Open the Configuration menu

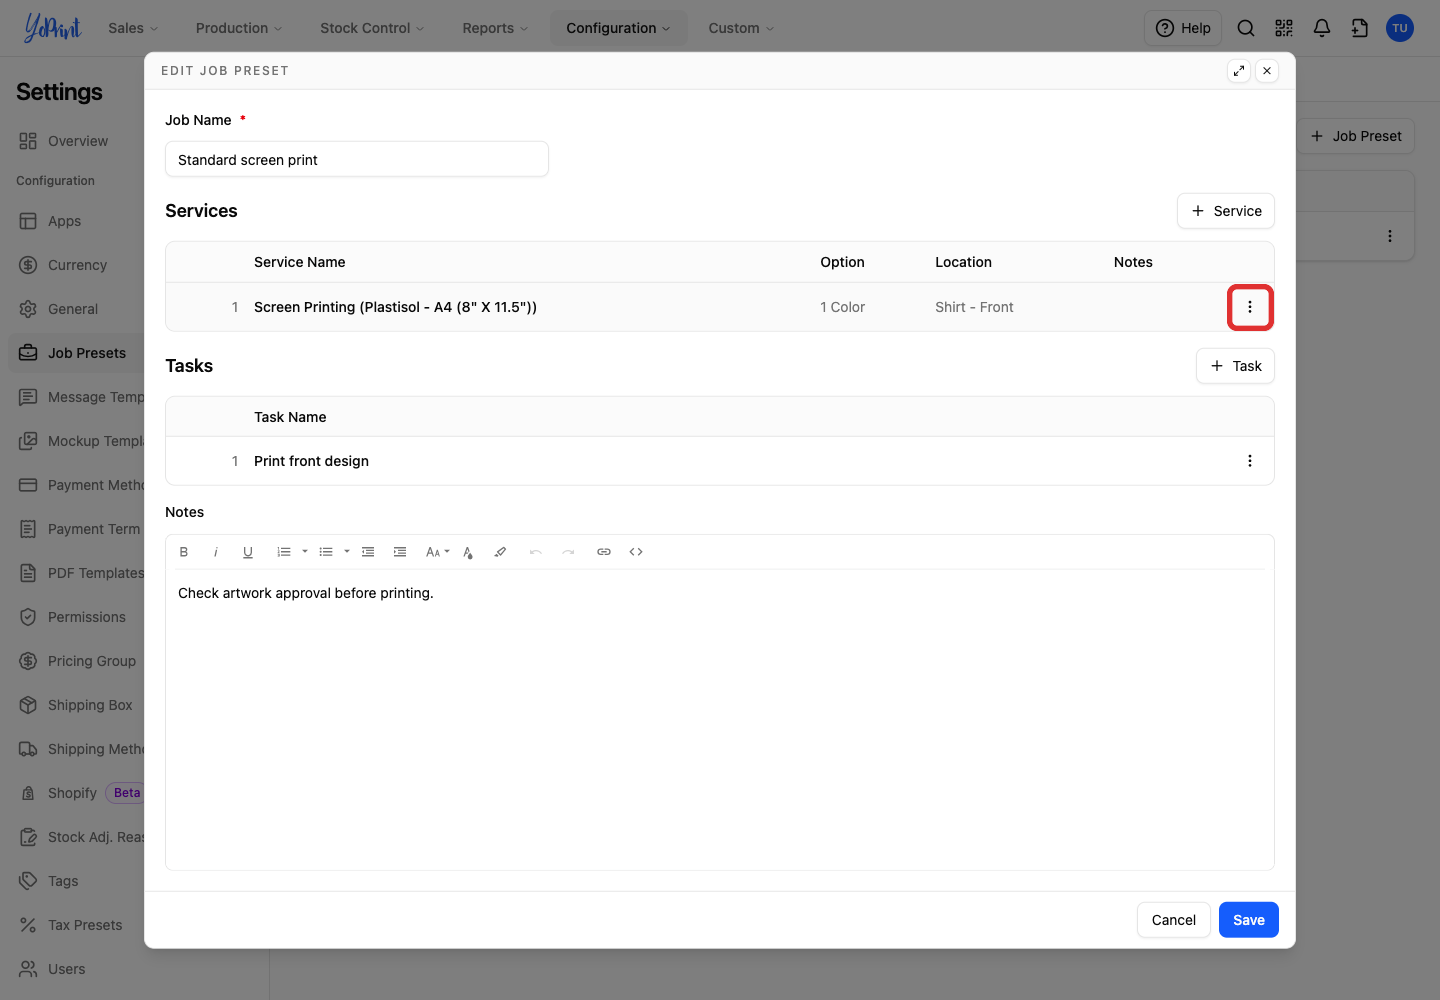tap(618, 28)
